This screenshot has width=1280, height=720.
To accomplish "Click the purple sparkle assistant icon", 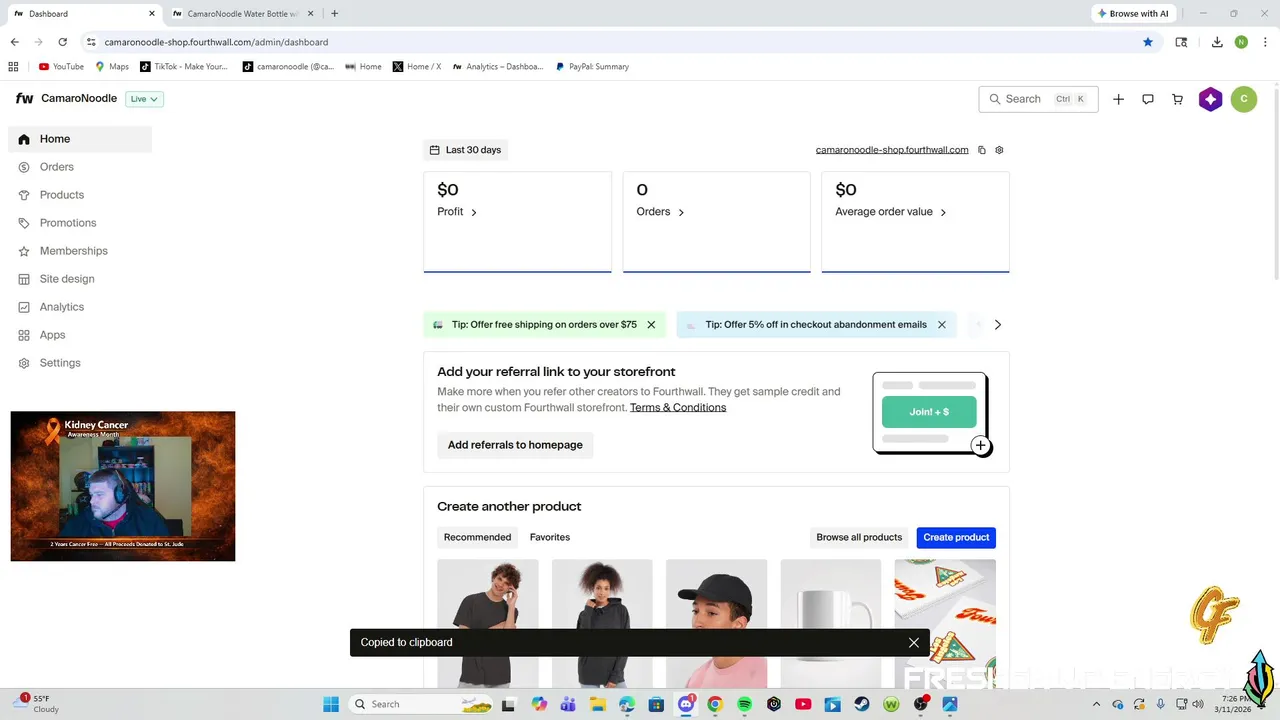I will coord(1211,99).
